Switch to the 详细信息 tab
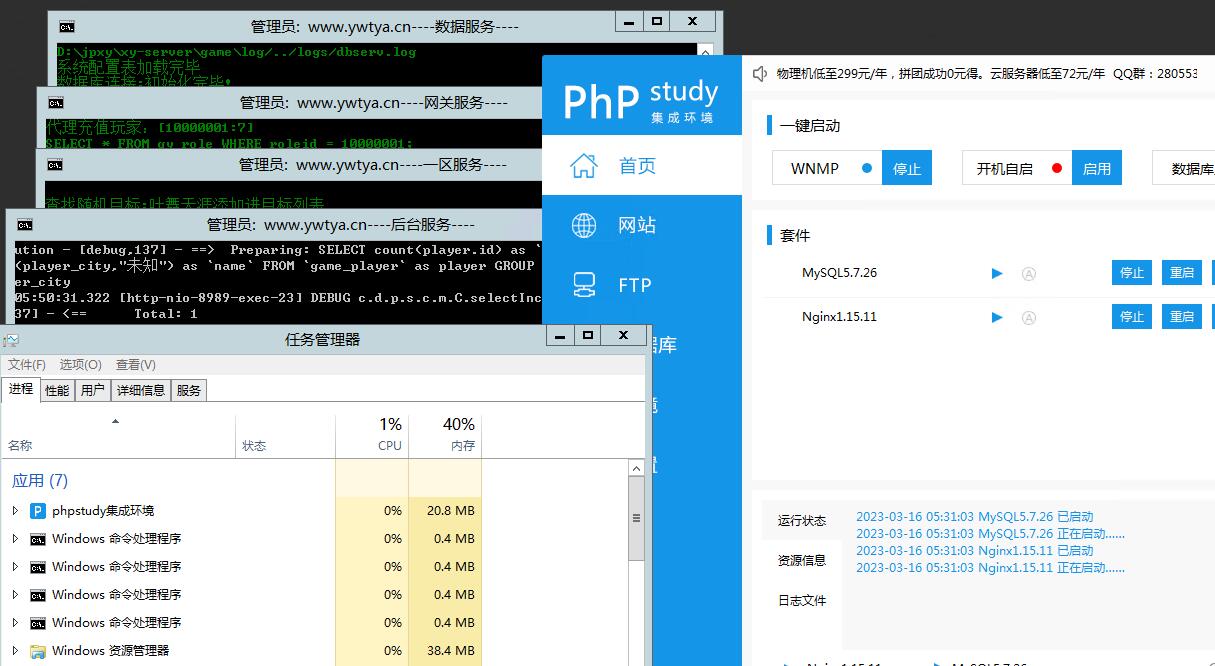 [x=141, y=391]
